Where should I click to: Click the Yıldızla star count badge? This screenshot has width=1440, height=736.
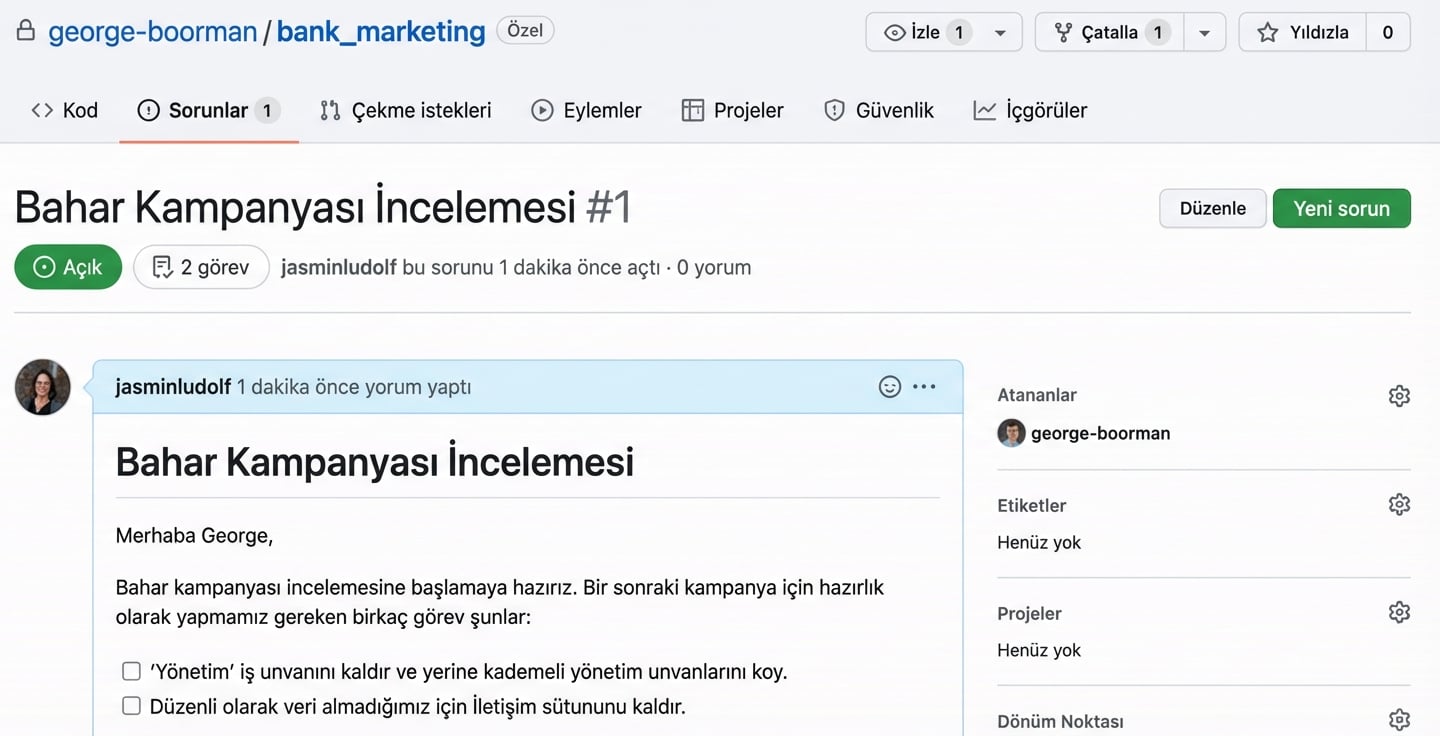1387,31
